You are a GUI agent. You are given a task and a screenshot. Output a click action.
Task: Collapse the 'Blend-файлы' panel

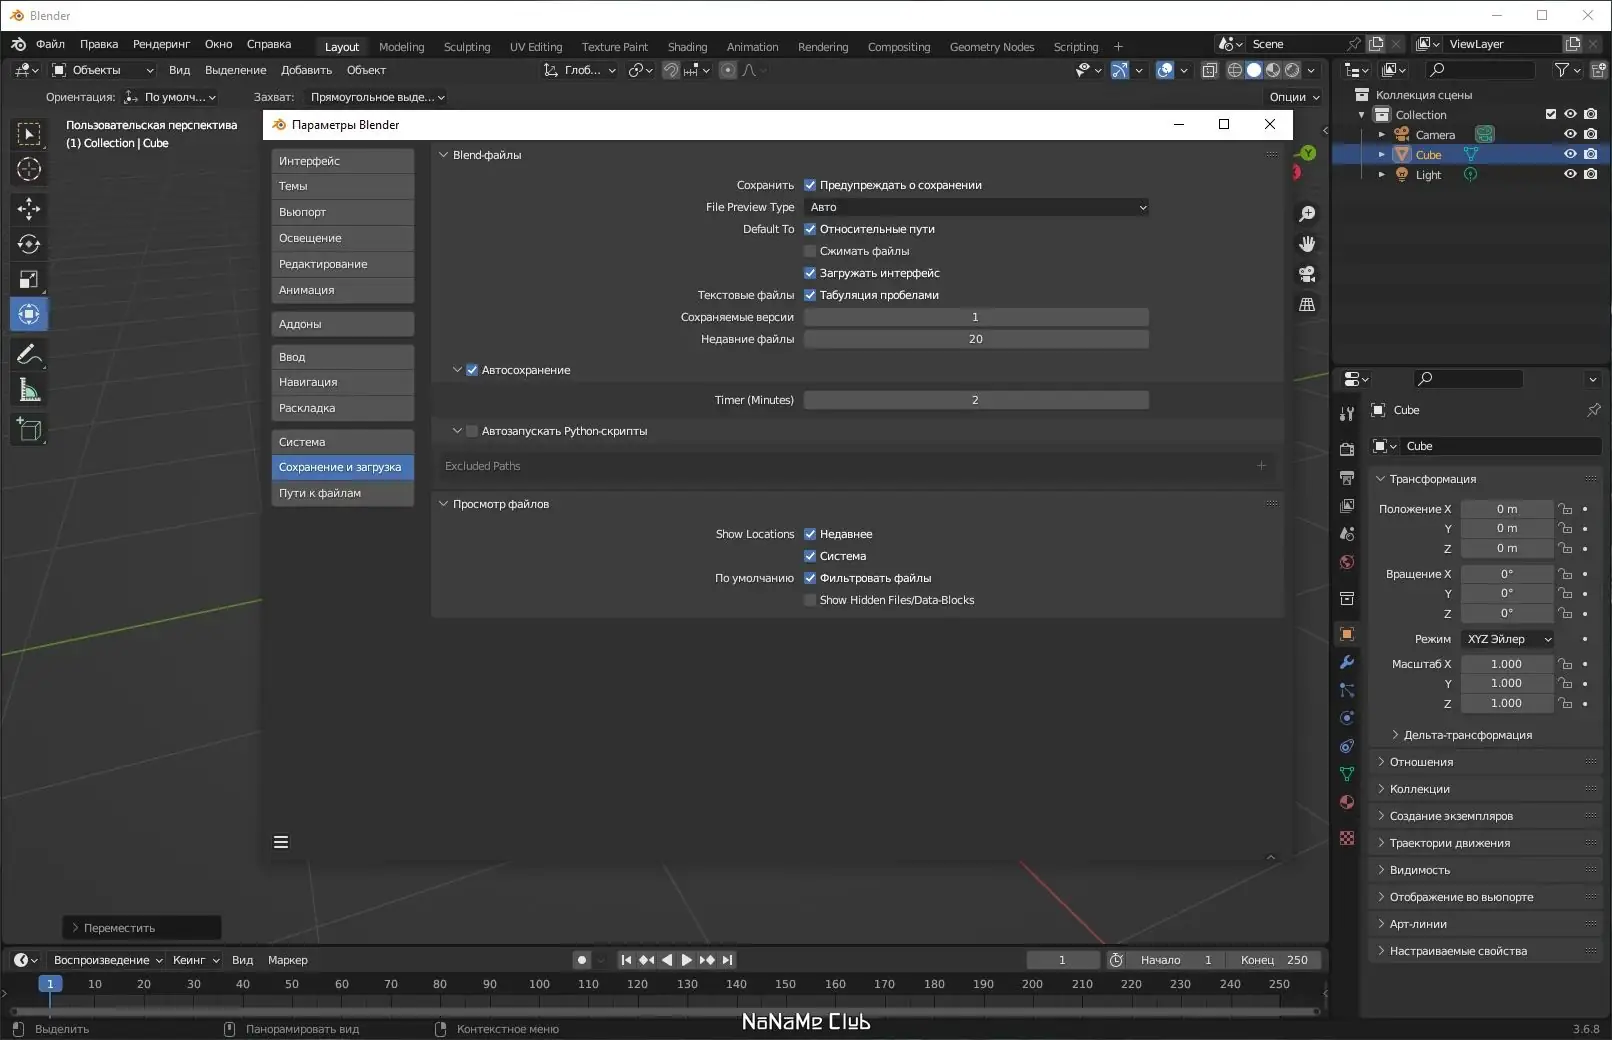pos(444,155)
